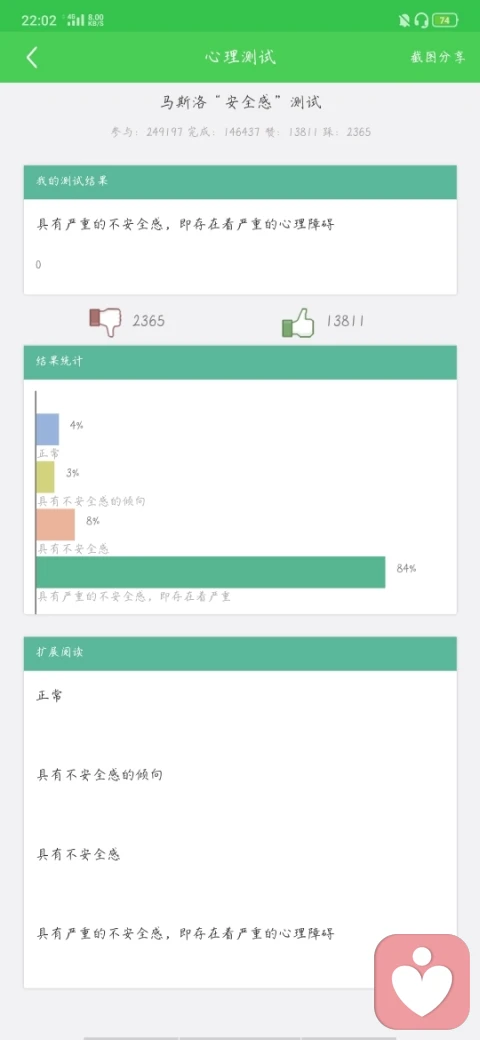Select 正常 in extended reading list
480x1040 pixels.
pos(50,696)
